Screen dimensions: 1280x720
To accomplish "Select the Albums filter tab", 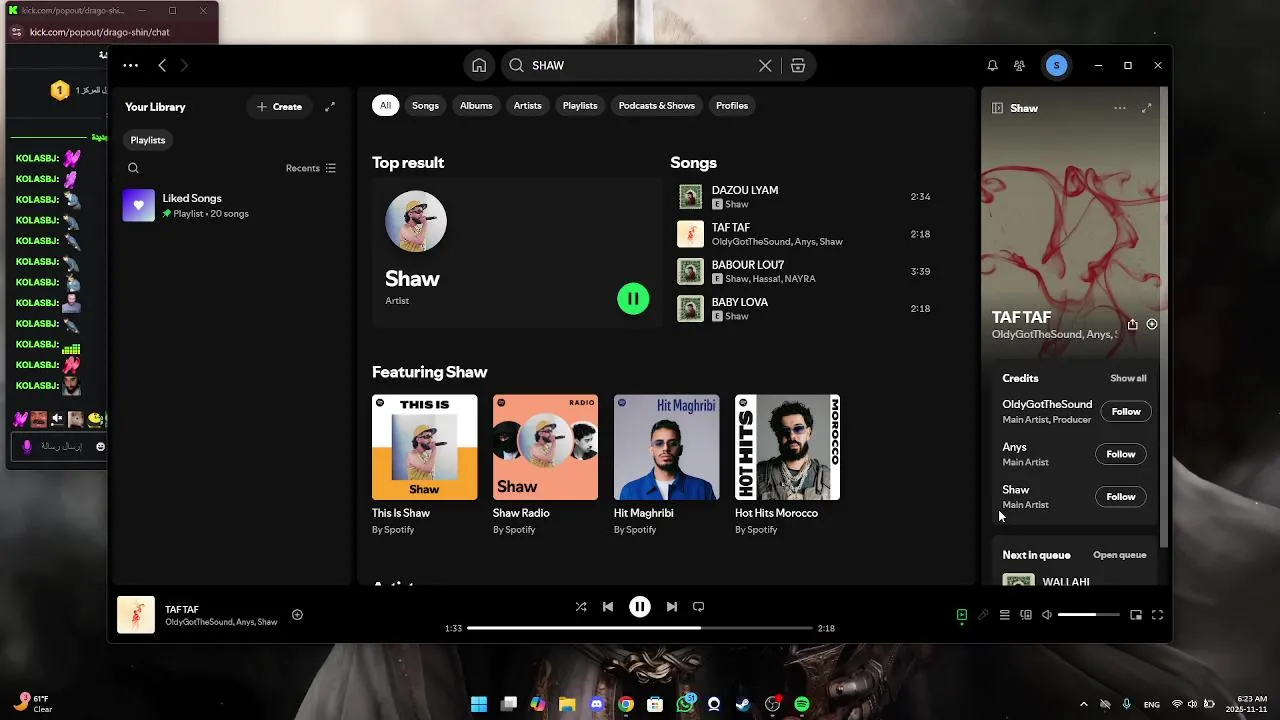I will [x=476, y=105].
